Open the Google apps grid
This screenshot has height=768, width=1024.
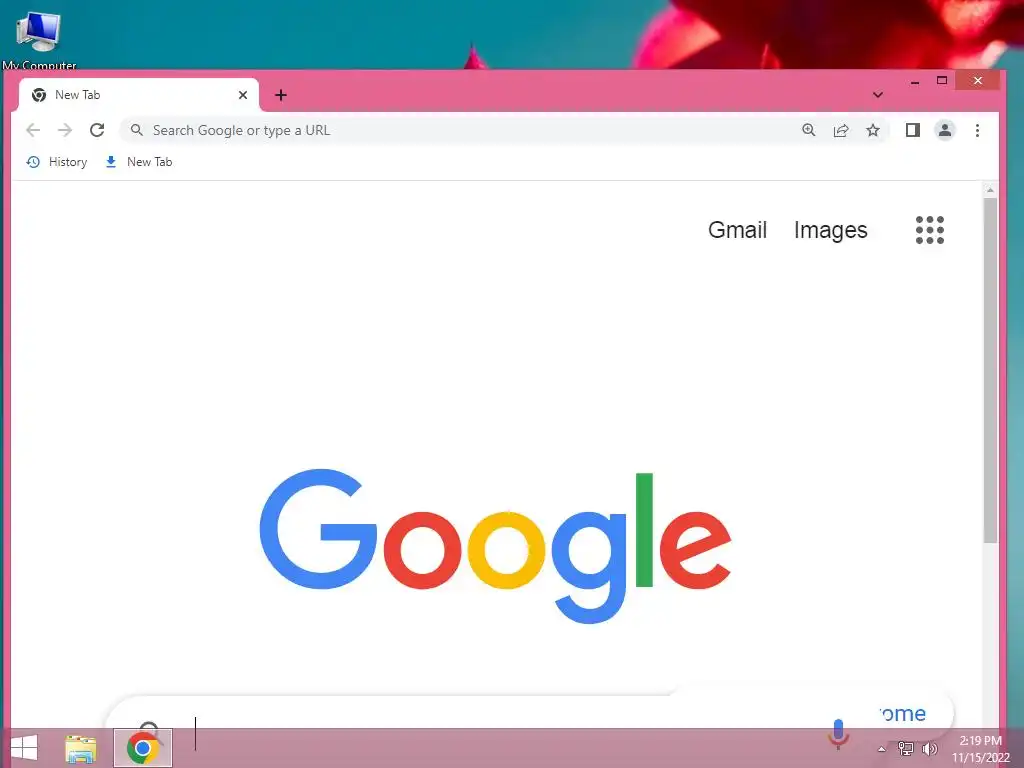tap(929, 230)
